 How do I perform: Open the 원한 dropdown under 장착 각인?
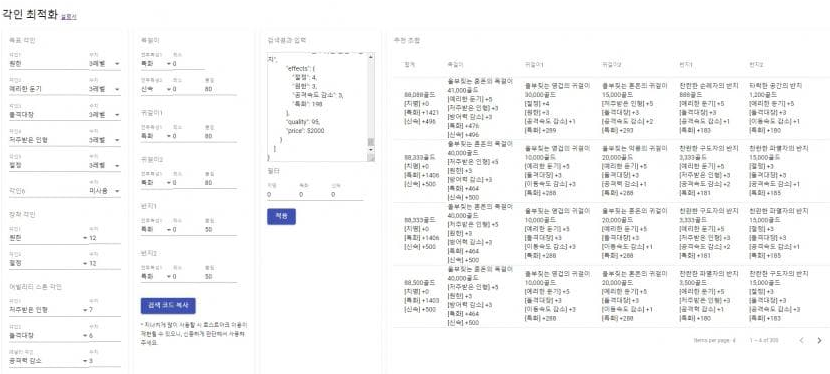coord(48,238)
